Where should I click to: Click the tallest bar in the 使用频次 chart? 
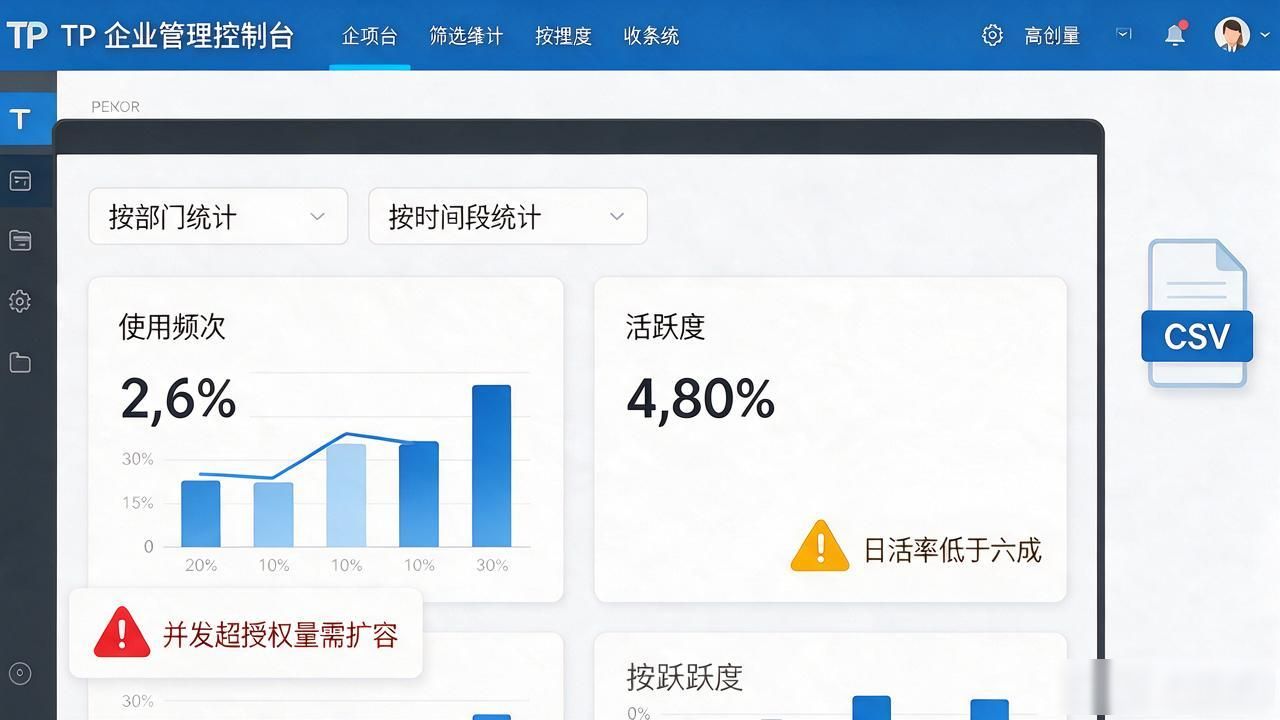491,466
